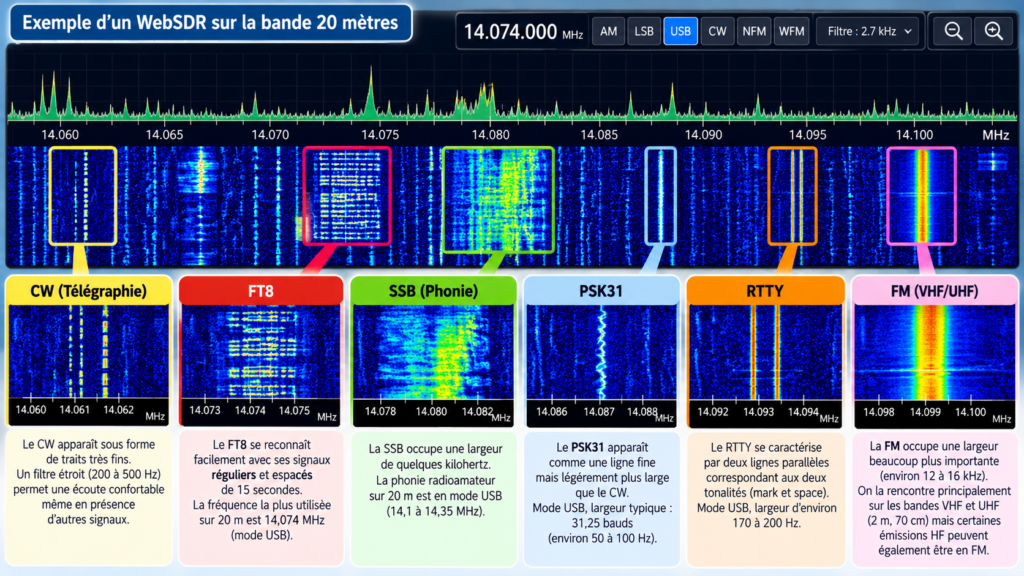Click the red-boxed FT8 signal in waterfall
Viewport: 1024px width, 576px height.
pyautogui.click(x=347, y=196)
